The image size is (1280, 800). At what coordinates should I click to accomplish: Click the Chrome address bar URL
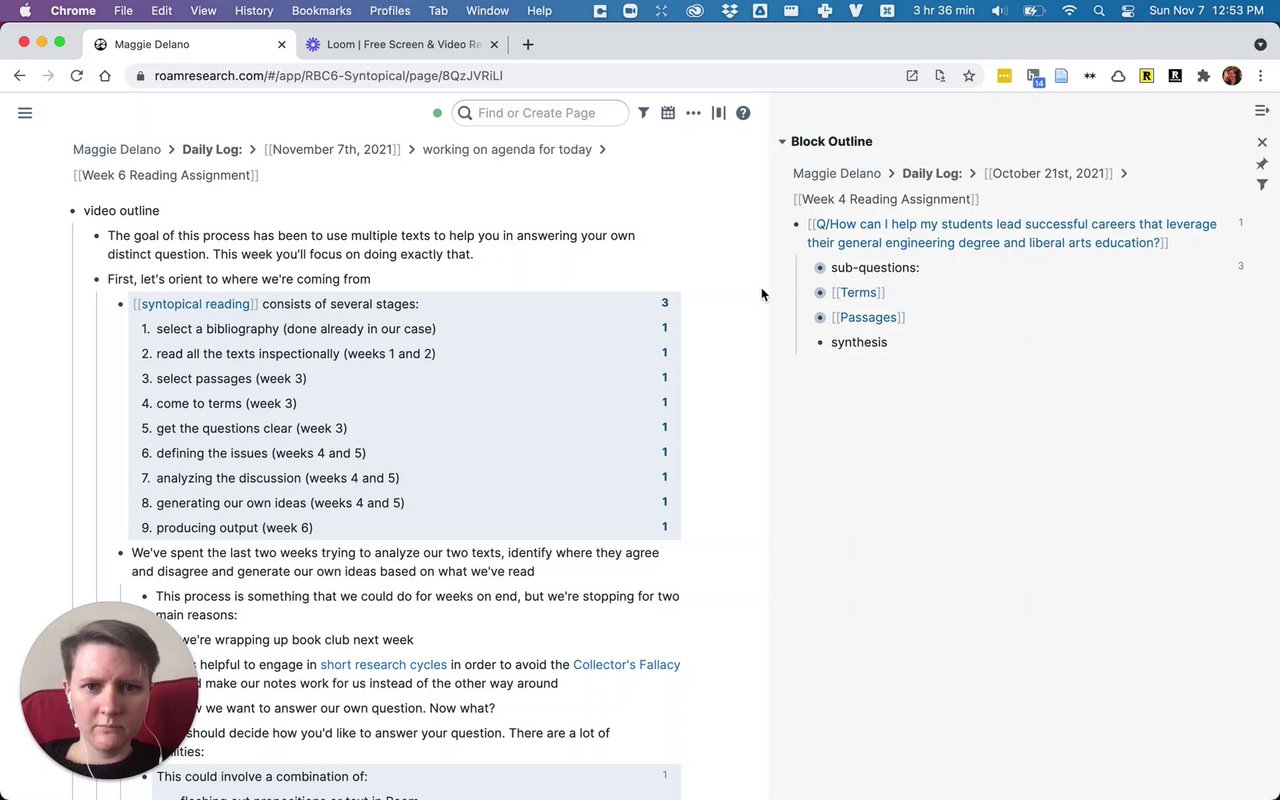[x=328, y=76]
